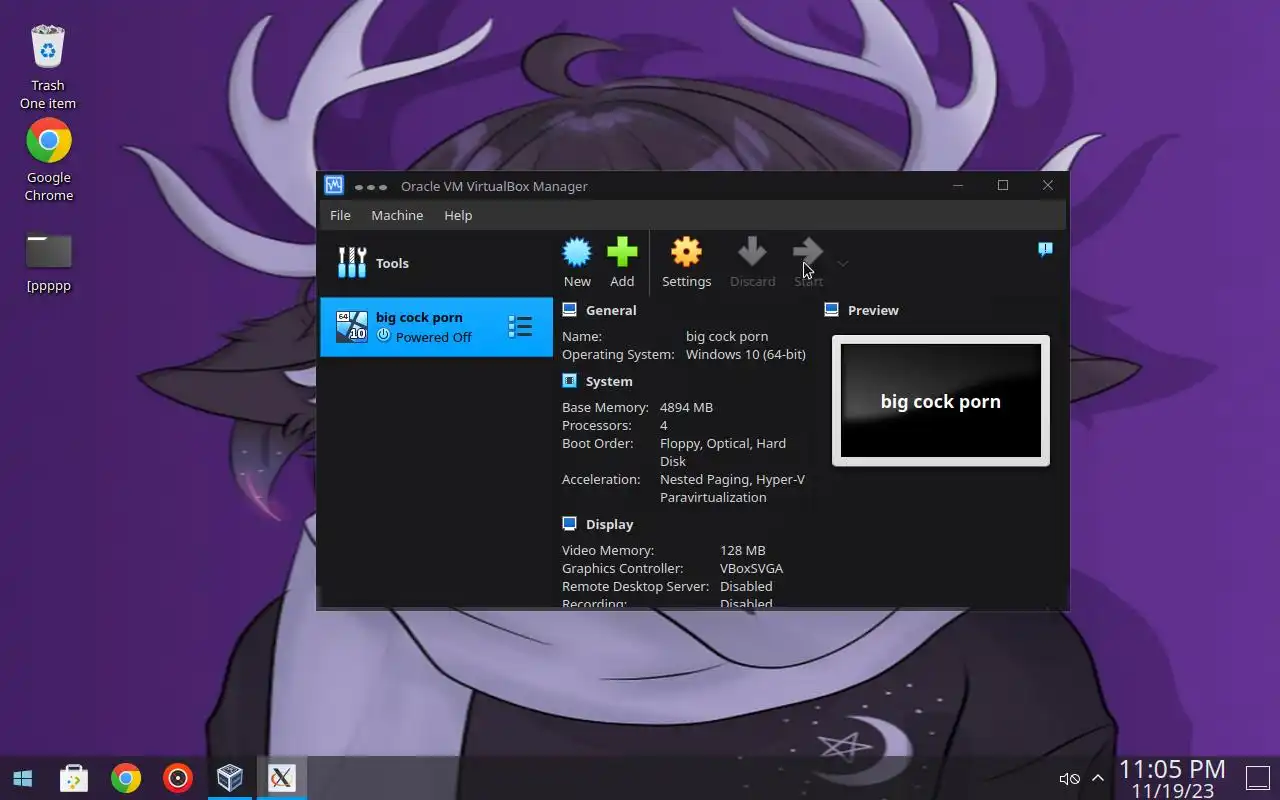Click the Discard toolbar arrow icon
The image size is (1280, 800).
click(x=752, y=252)
